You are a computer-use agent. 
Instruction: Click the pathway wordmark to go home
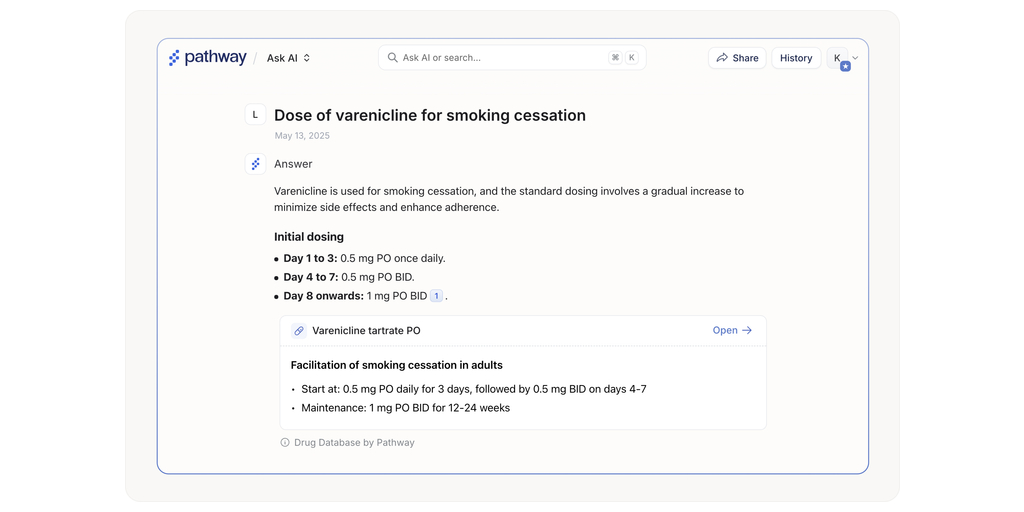click(x=215, y=58)
